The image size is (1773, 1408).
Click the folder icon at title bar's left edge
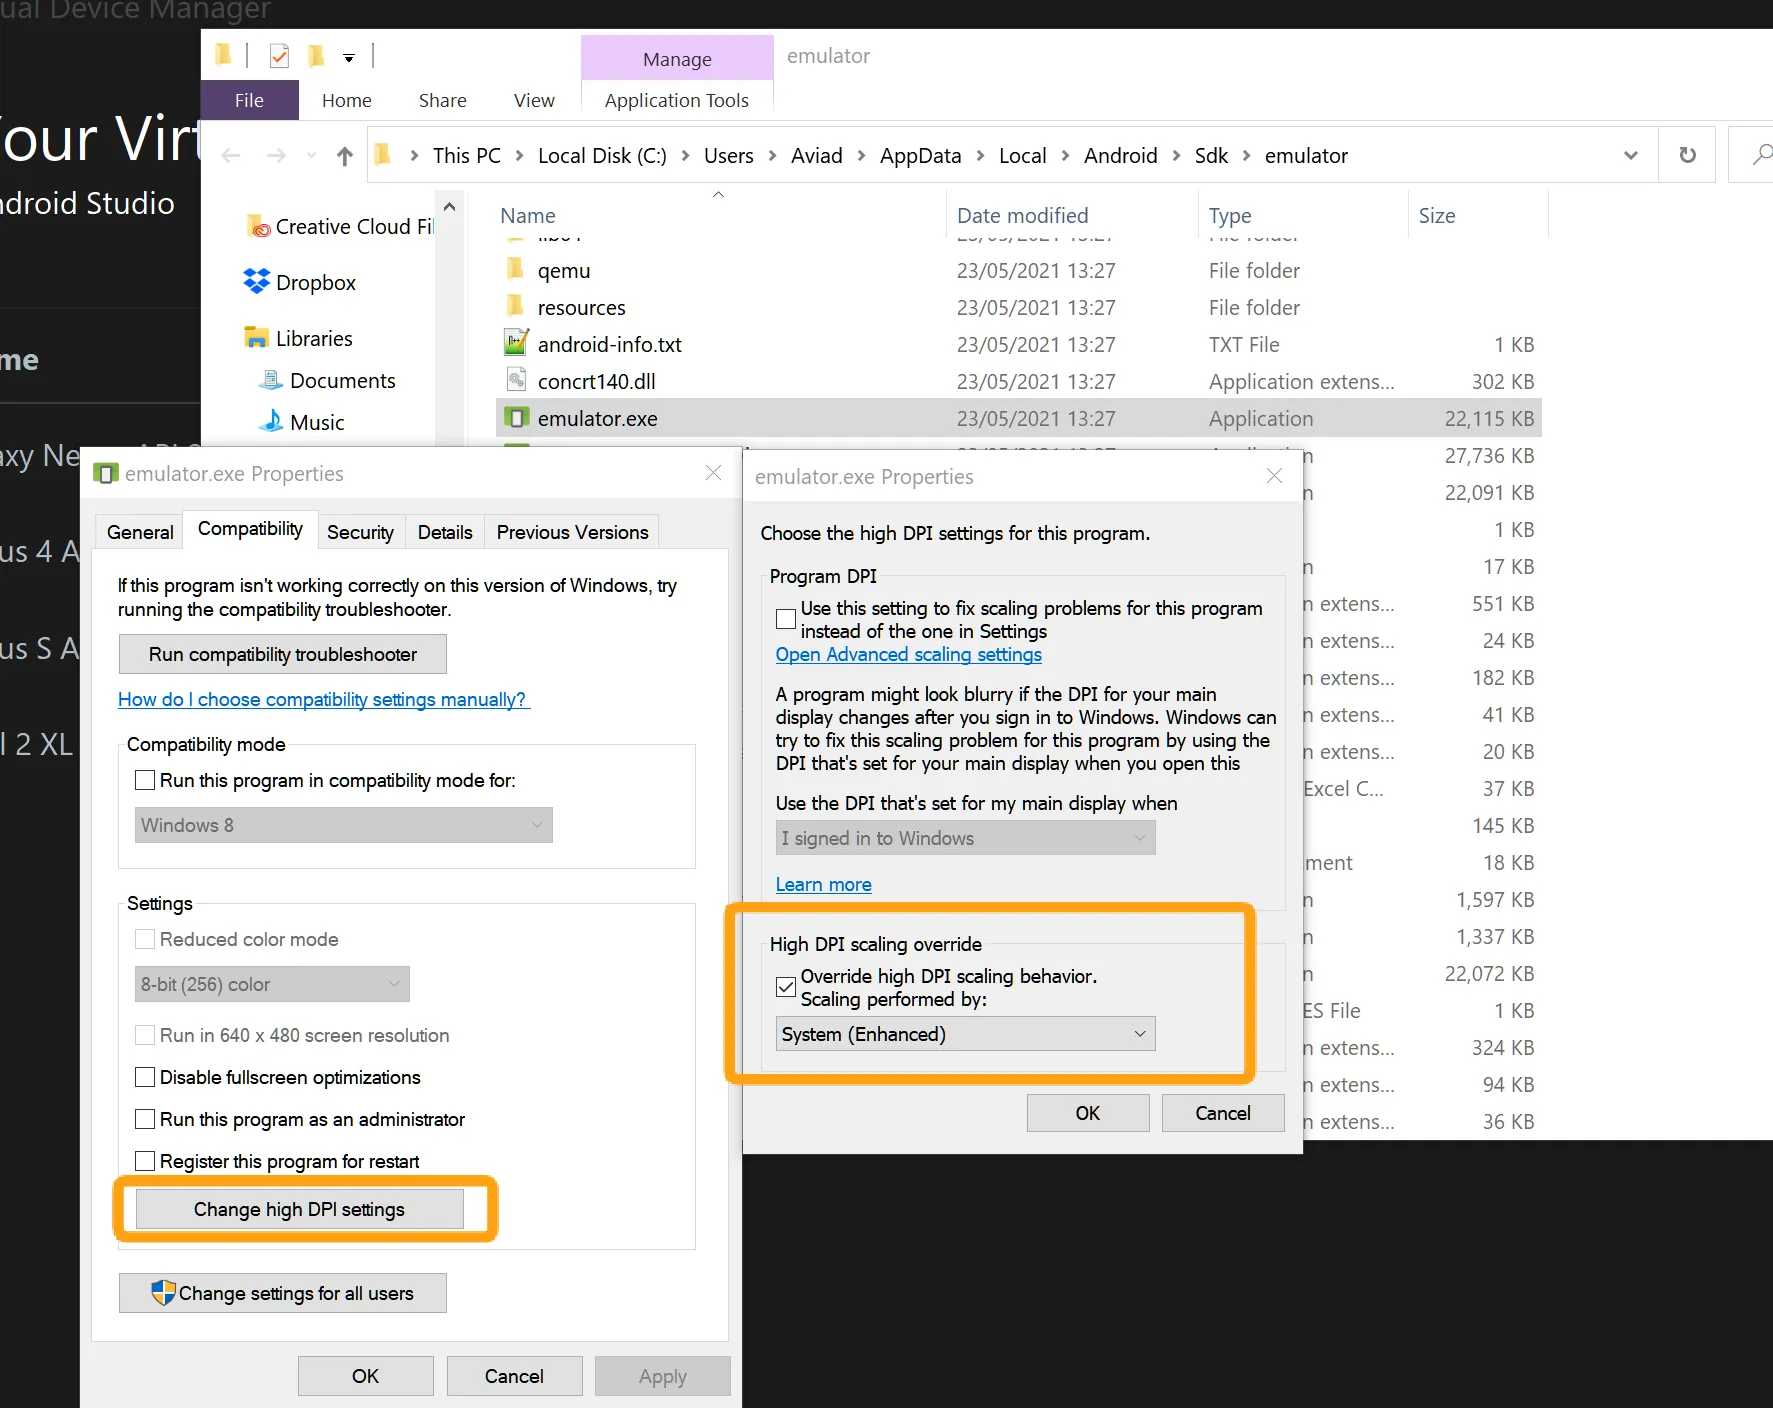tap(223, 54)
